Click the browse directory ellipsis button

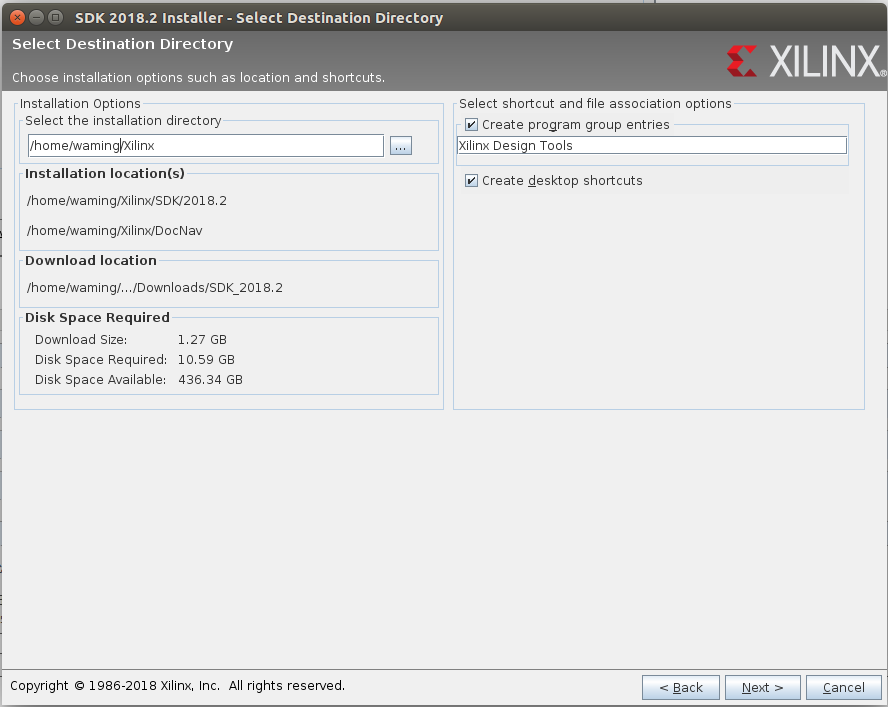pos(400,146)
